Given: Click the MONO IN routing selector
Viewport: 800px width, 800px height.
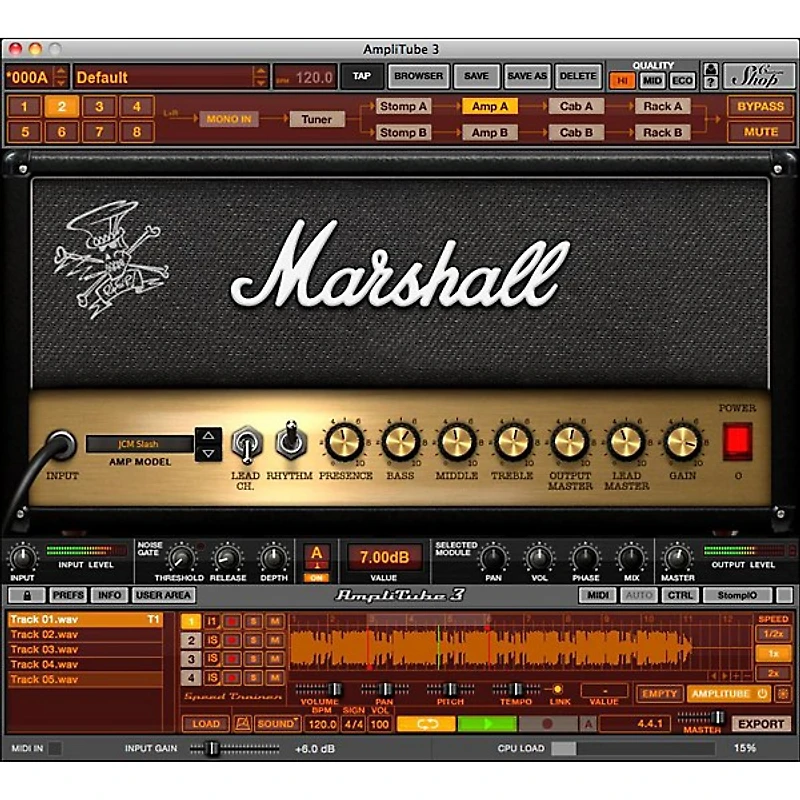Looking at the screenshot, I should pyautogui.click(x=229, y=119).
